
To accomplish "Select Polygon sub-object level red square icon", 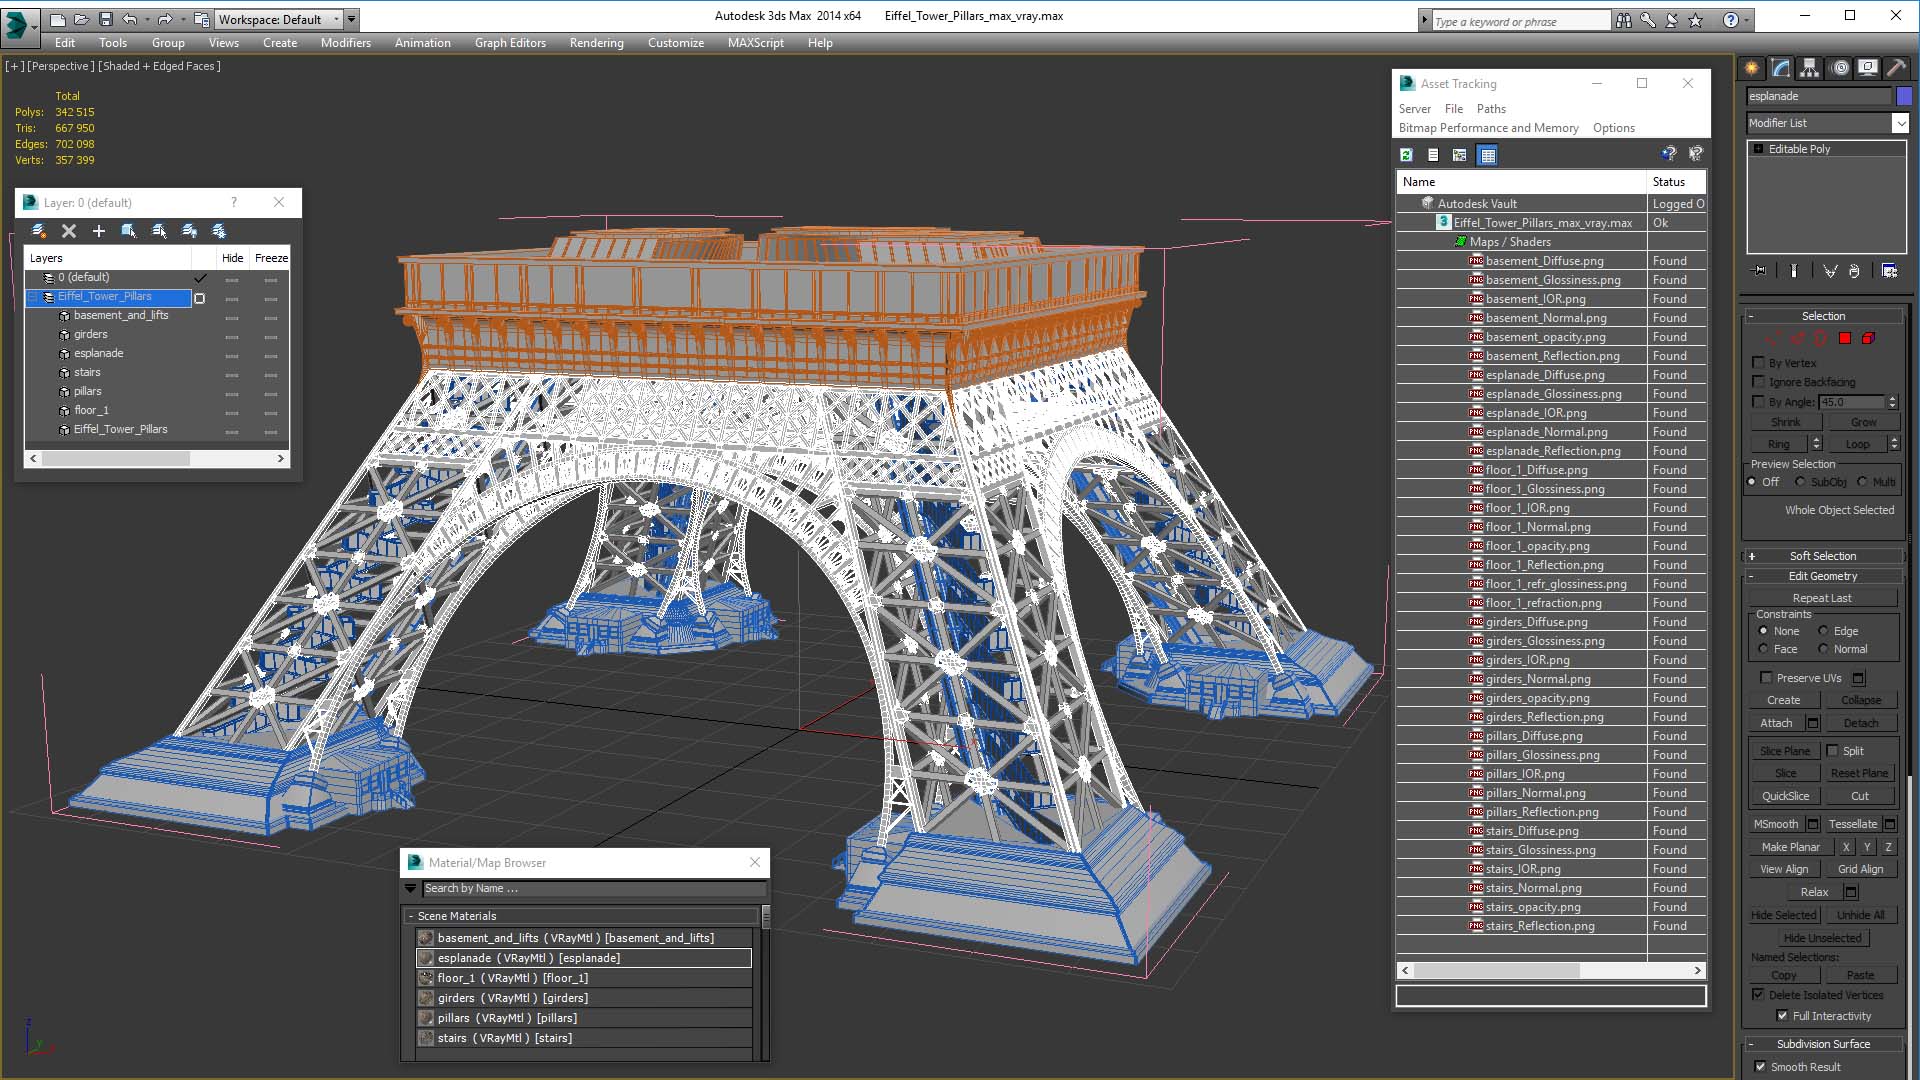I will (1845, 339).
